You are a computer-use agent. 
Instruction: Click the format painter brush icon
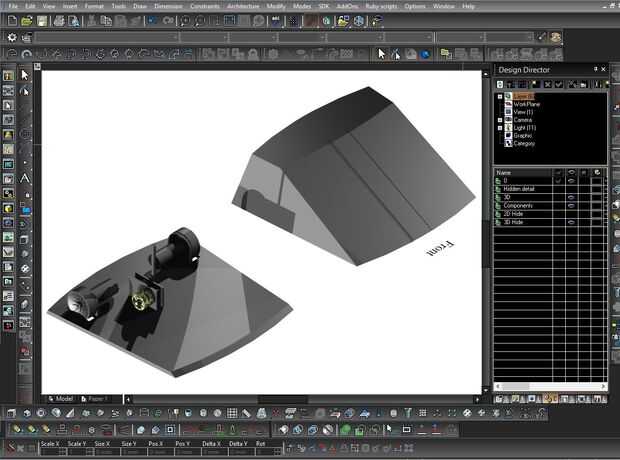[541, 37]
